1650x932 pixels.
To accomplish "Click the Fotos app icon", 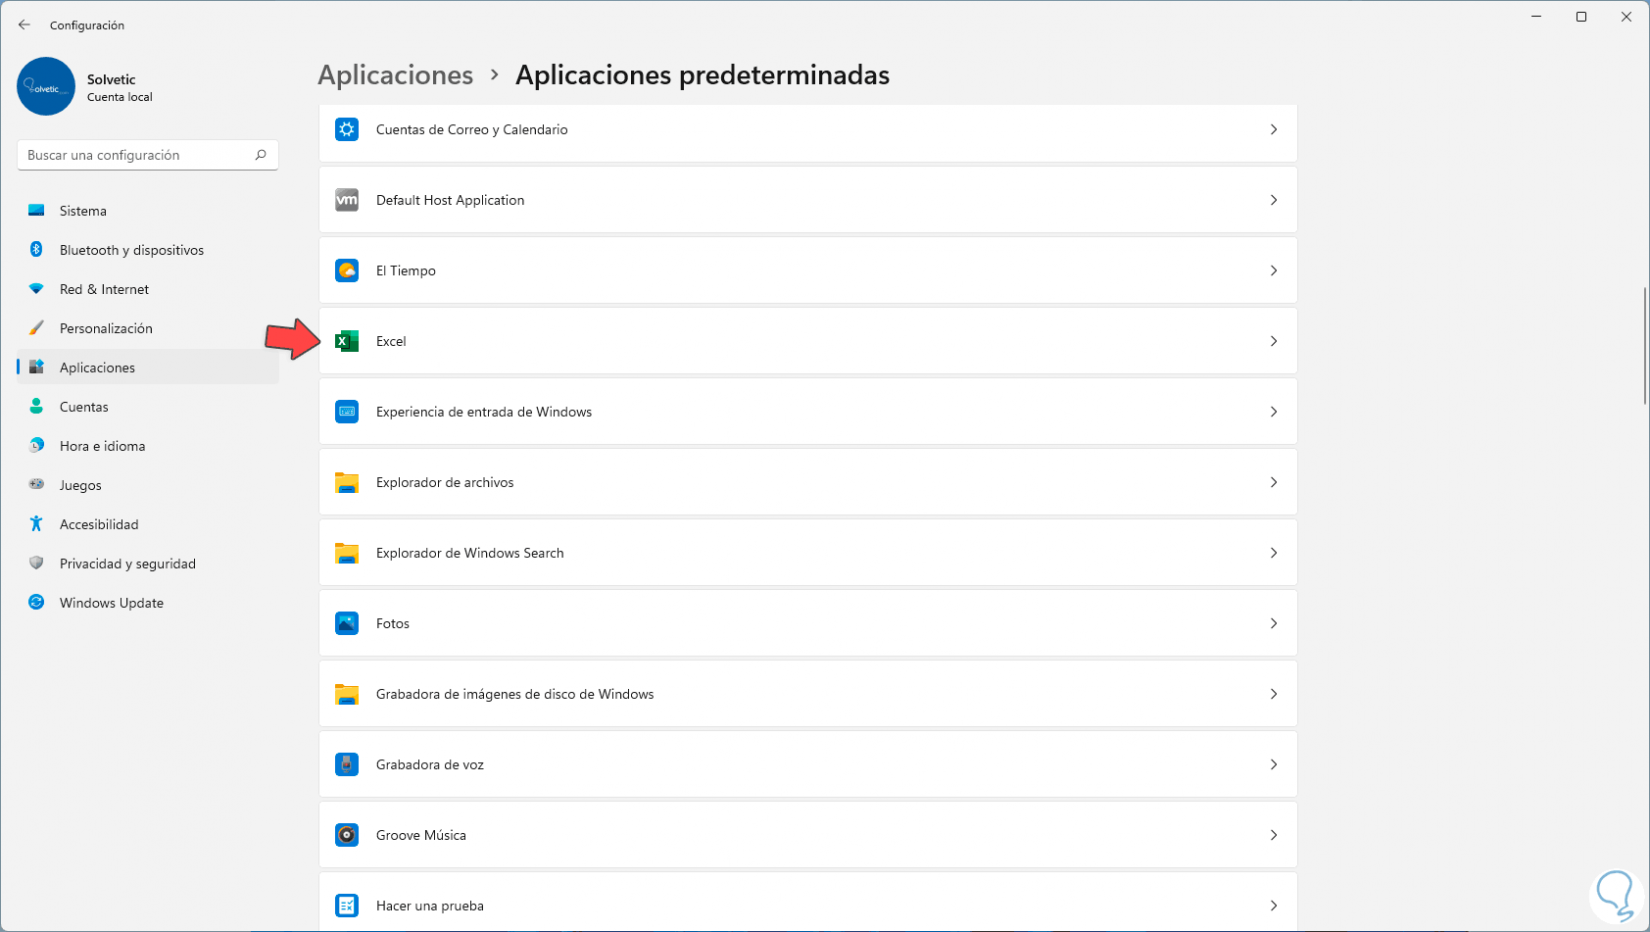I will [347, 624].
